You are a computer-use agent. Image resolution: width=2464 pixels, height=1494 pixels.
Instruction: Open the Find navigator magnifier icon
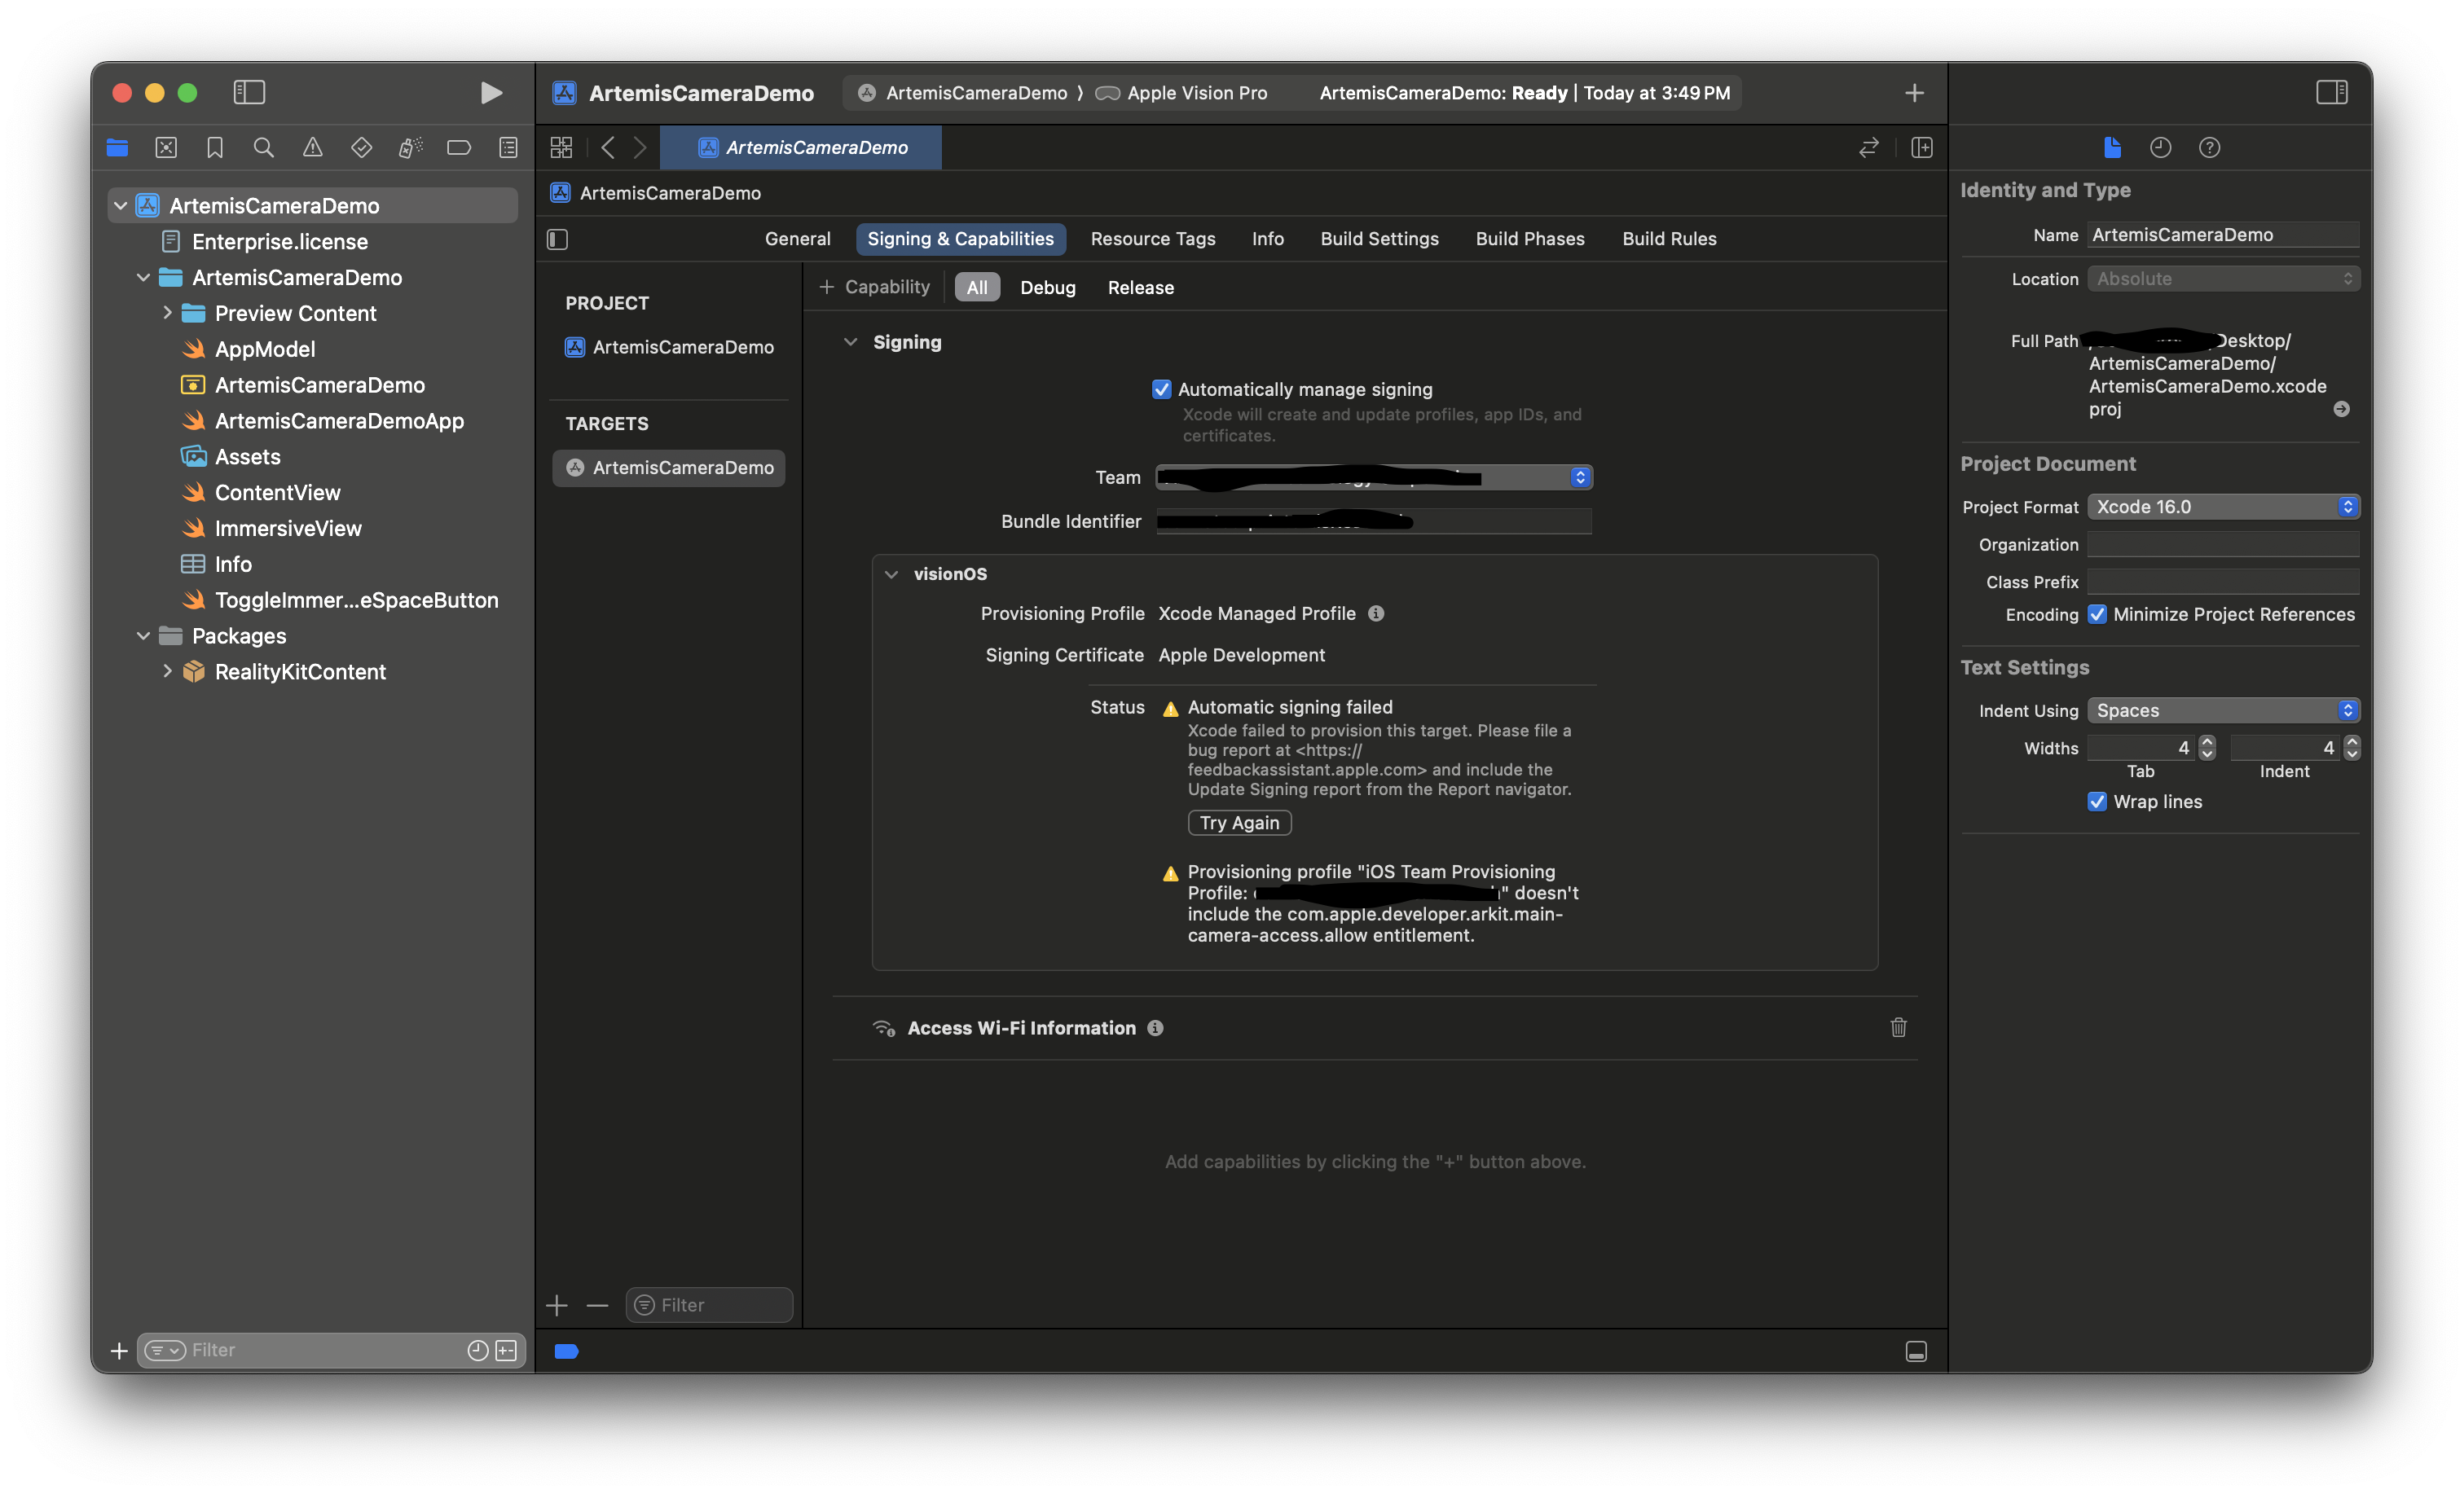click(x=264, y=148)
